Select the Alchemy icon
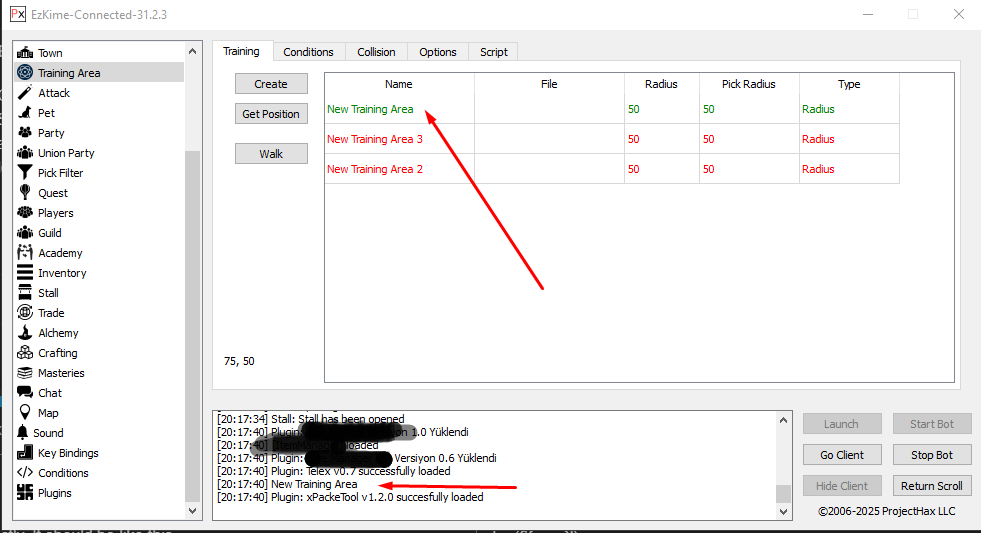 coord(25,333)
